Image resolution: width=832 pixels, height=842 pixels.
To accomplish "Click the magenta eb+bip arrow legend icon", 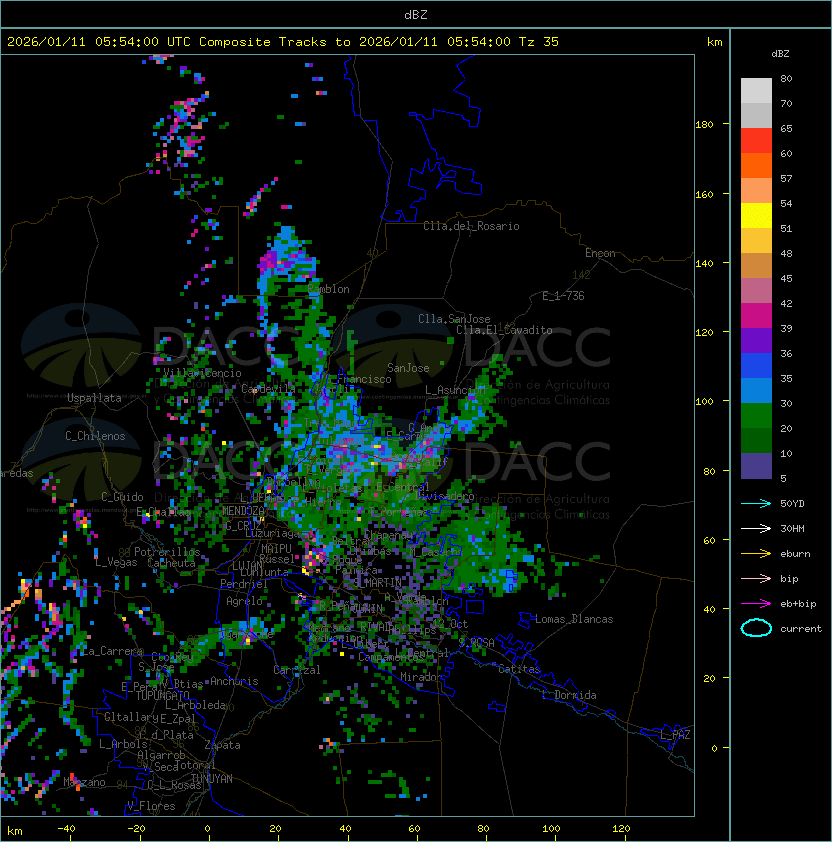I will click(x=756, y=604).
